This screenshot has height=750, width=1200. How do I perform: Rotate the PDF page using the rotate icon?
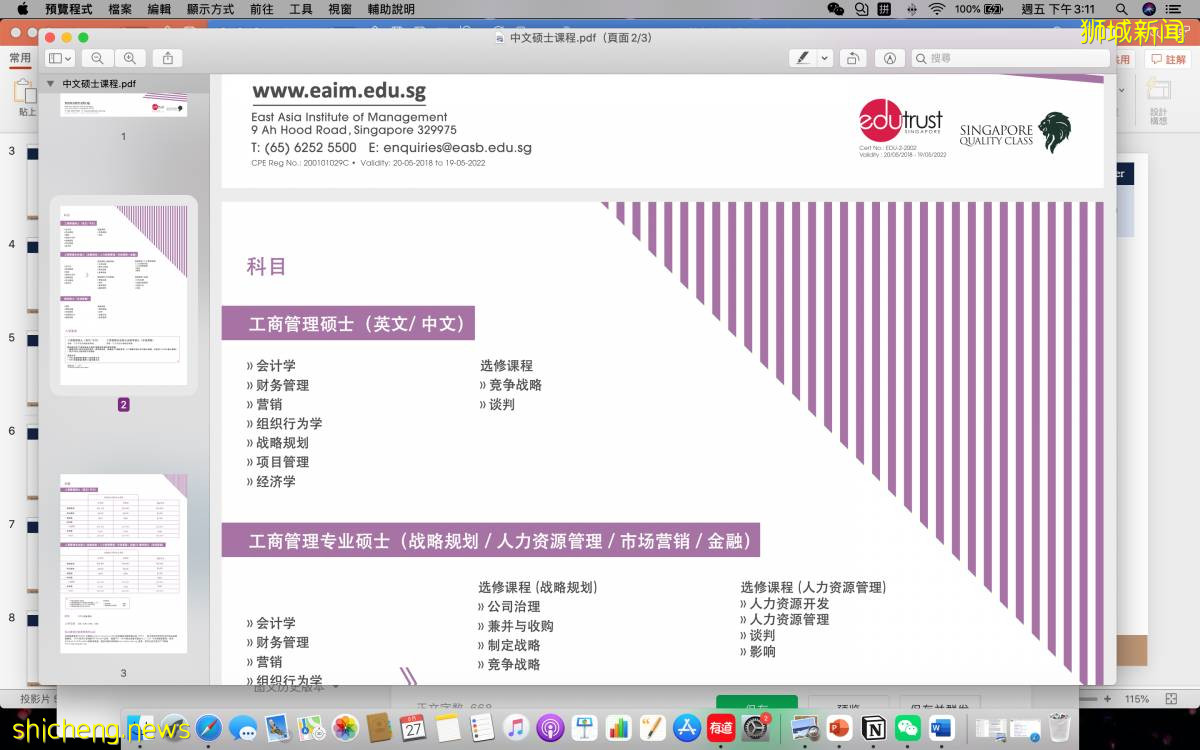852,58
